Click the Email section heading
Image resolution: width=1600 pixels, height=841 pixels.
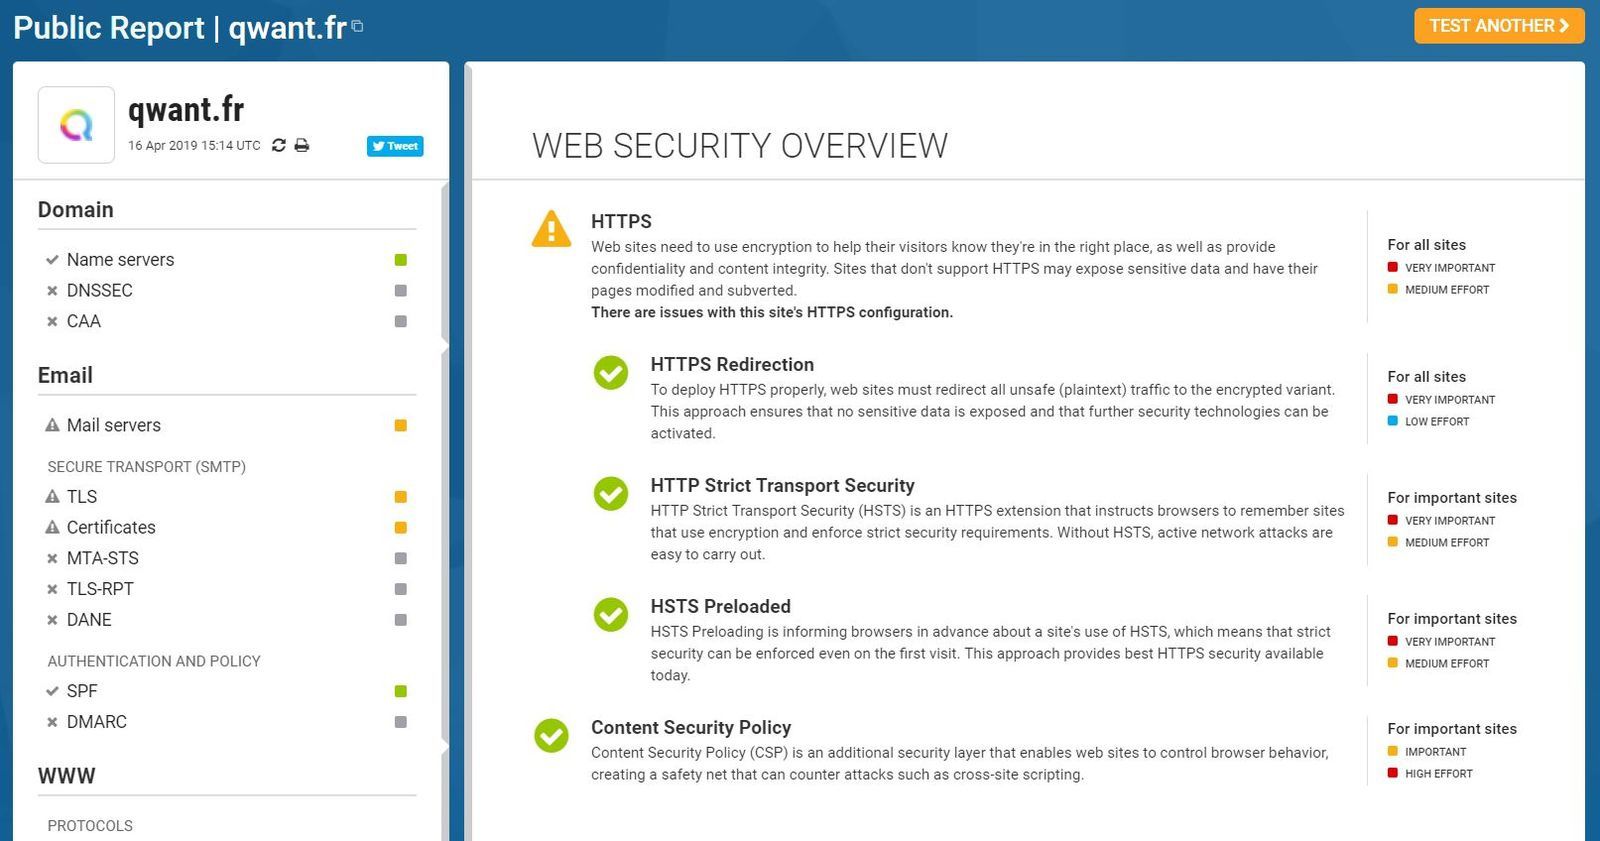[x=65, y=376]
